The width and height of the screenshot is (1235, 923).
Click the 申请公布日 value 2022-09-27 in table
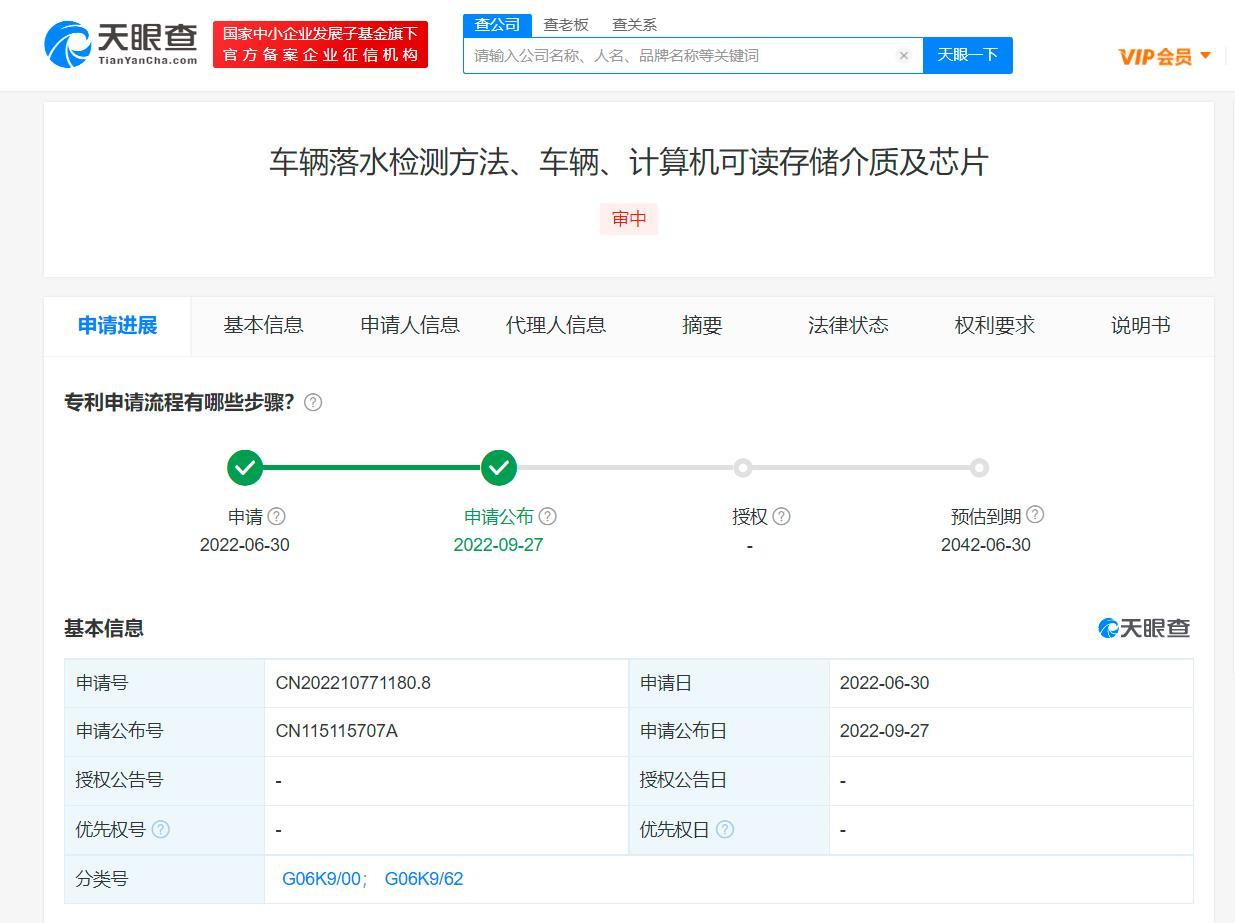(x=884, y=731)
